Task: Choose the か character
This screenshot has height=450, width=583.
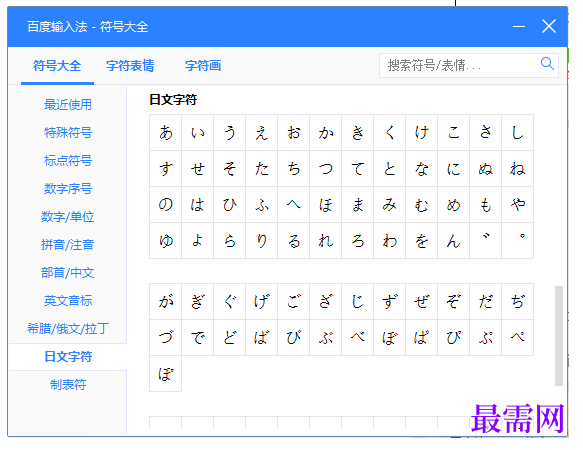Action: tap(325, 133)
